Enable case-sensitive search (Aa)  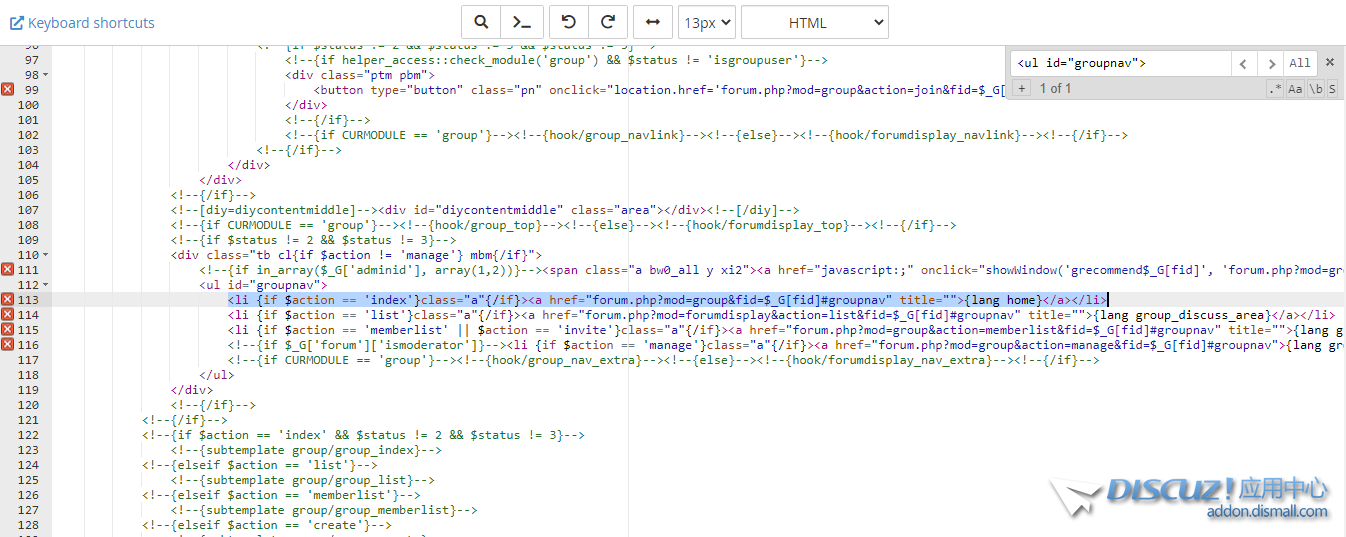click(x=1295, y=89)
